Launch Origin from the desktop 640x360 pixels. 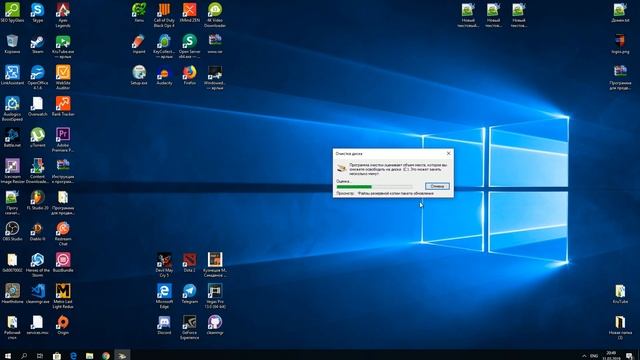(63, 325)
